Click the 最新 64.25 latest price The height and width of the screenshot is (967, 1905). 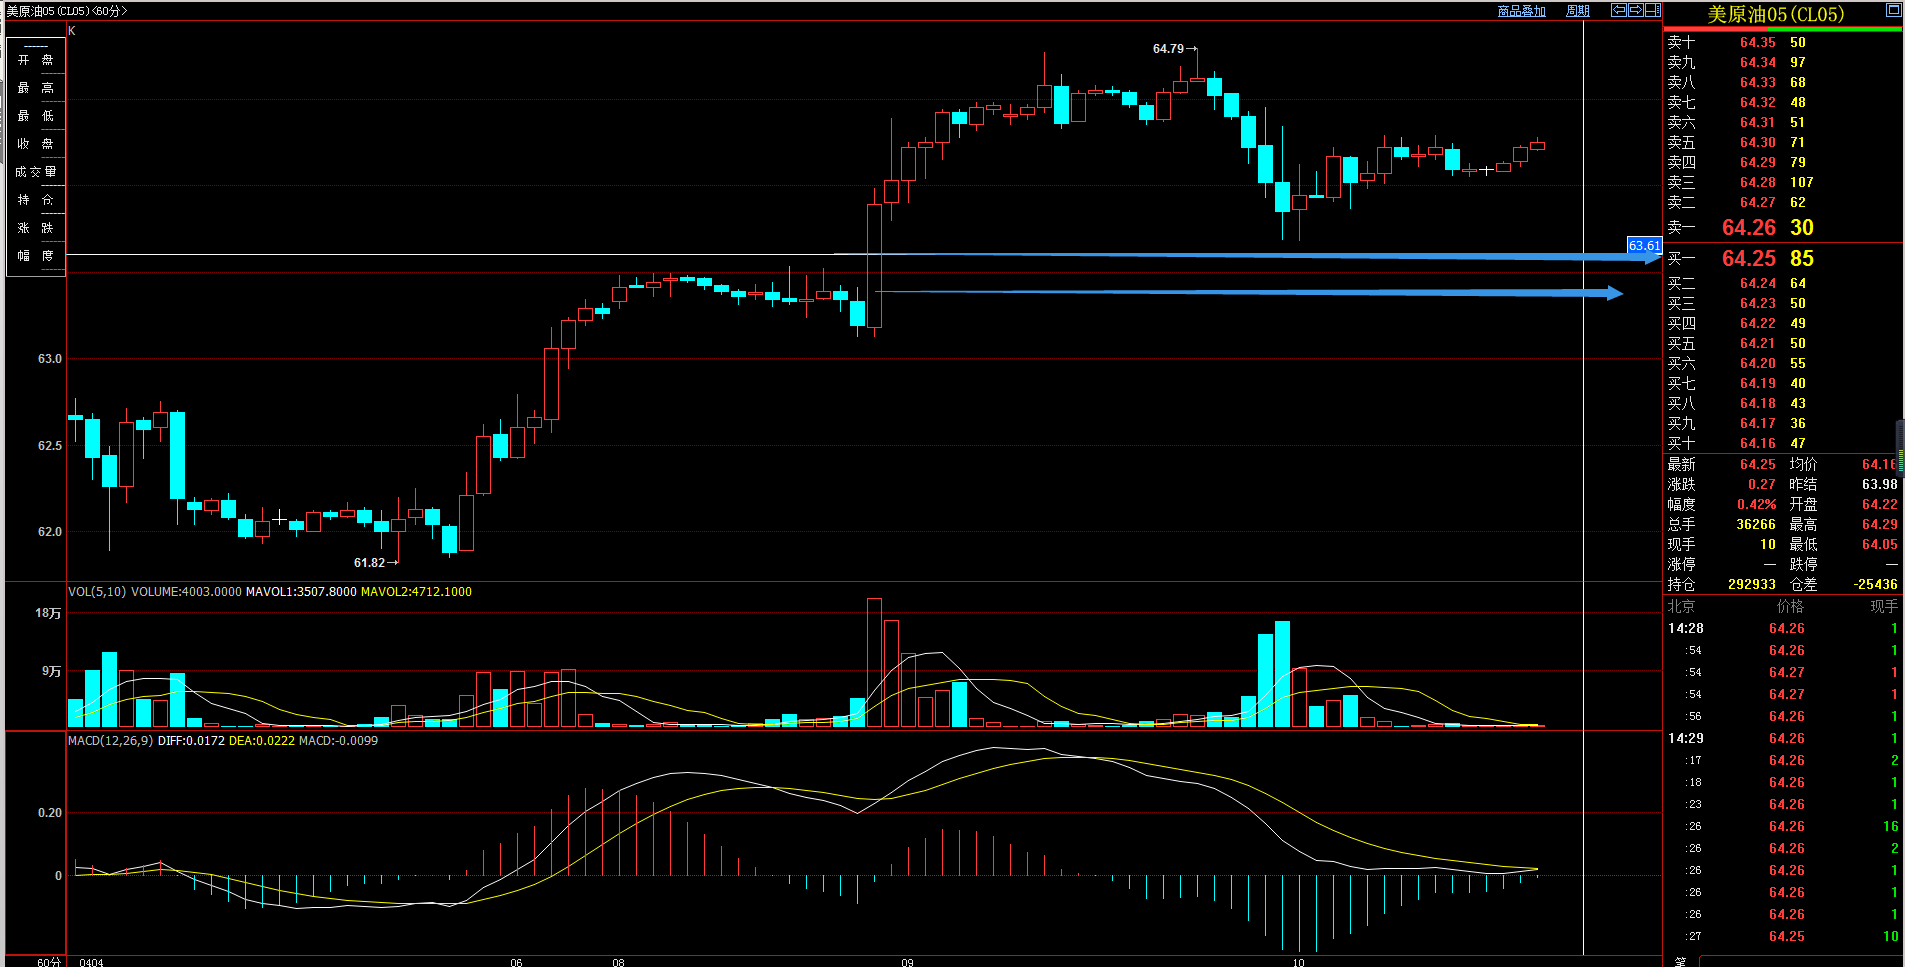[x=1758, y=464]
